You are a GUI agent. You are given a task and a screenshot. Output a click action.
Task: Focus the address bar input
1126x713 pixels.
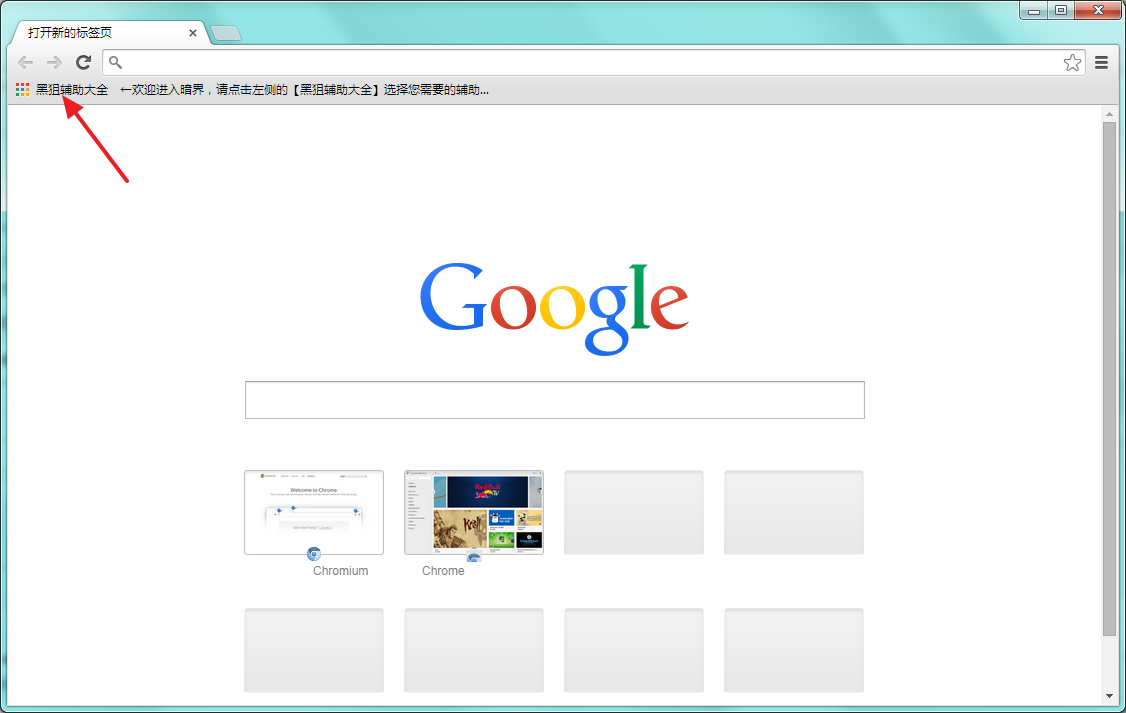coord(592,62)
